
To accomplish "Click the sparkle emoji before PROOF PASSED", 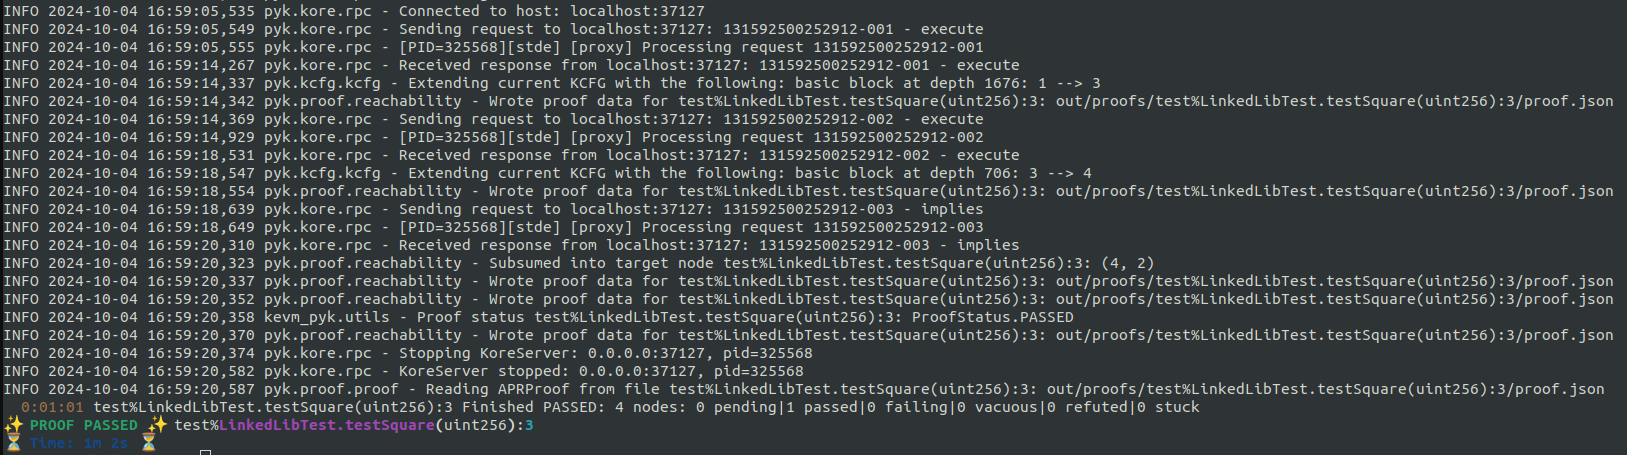I will [13, 425].
